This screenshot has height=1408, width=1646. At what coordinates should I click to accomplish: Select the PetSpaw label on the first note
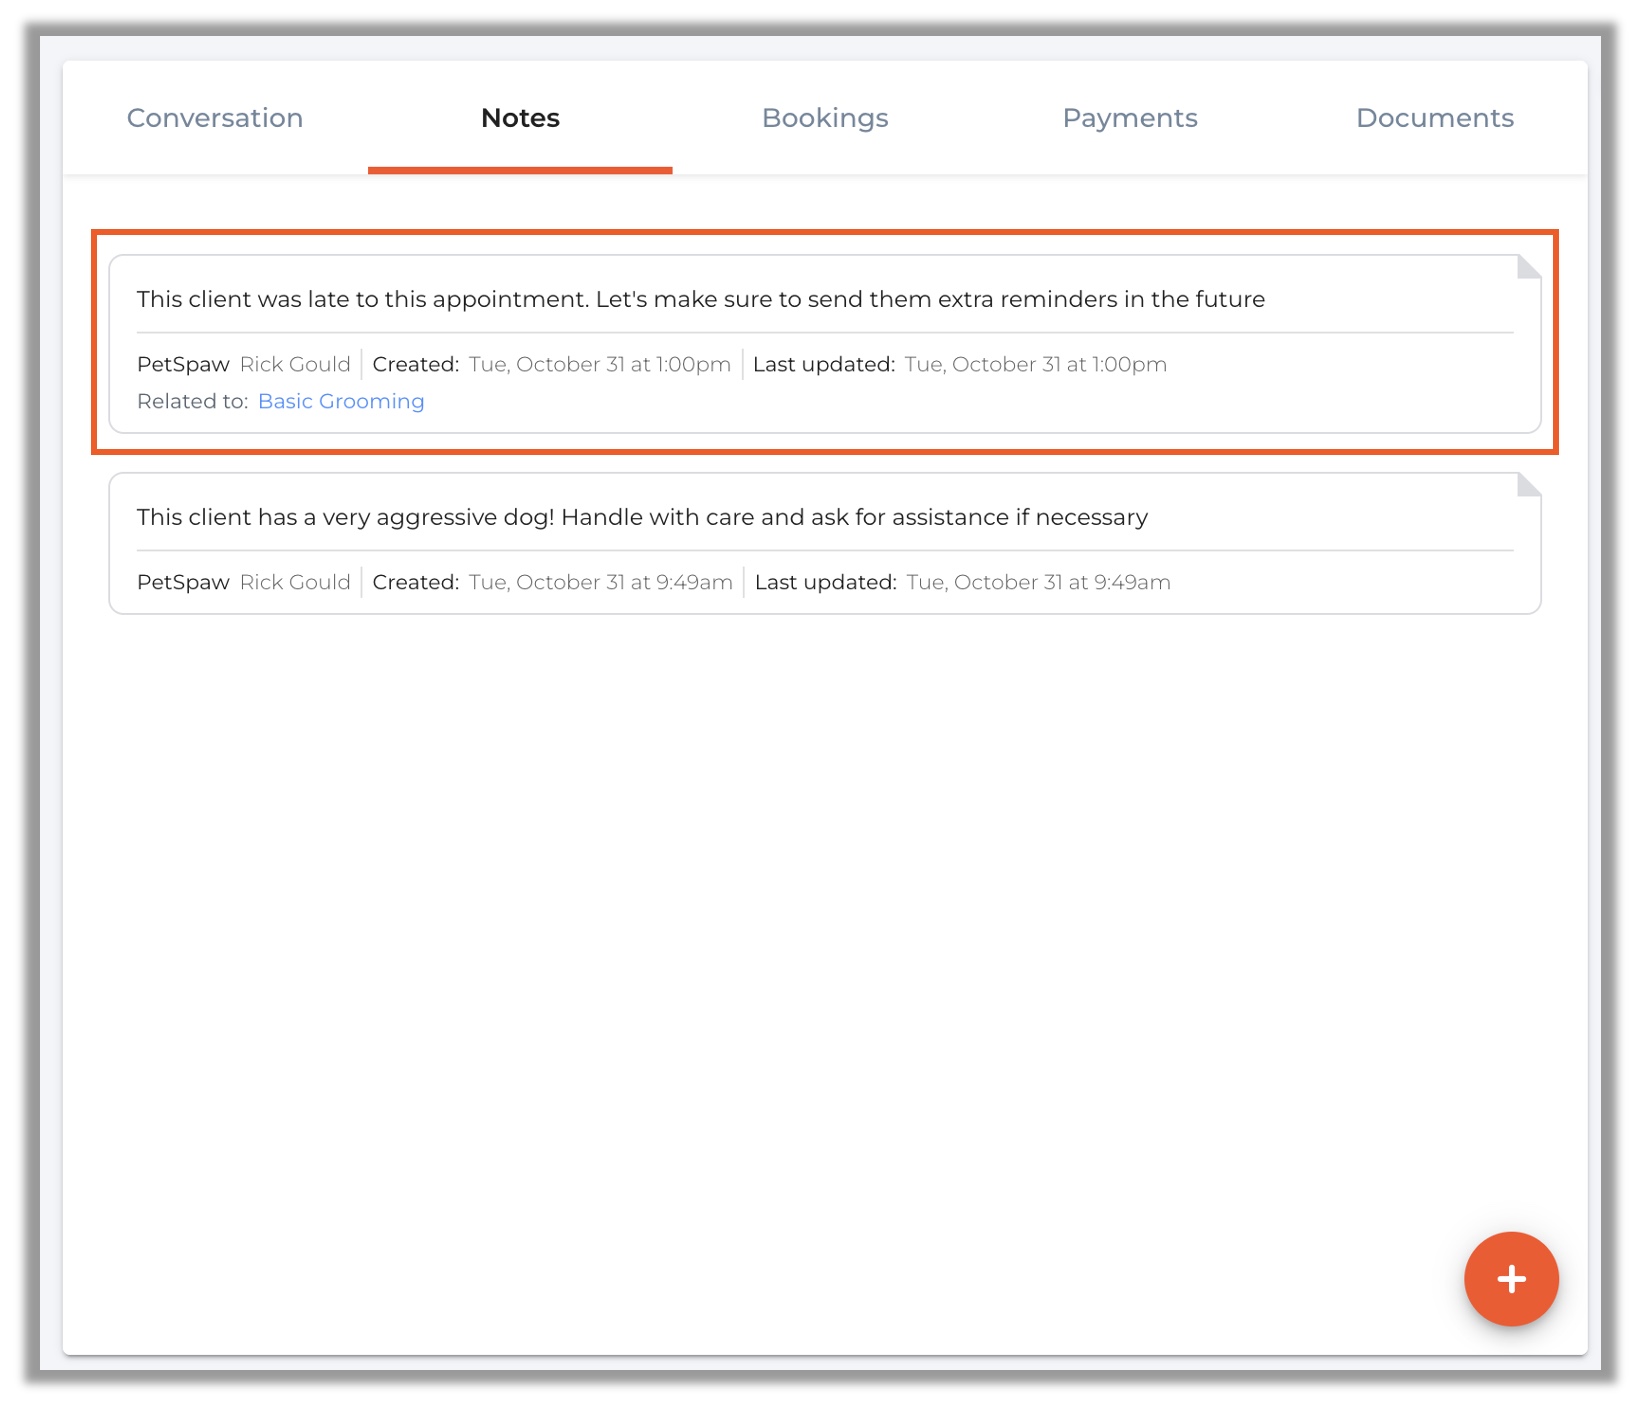[x=182, y=364]
